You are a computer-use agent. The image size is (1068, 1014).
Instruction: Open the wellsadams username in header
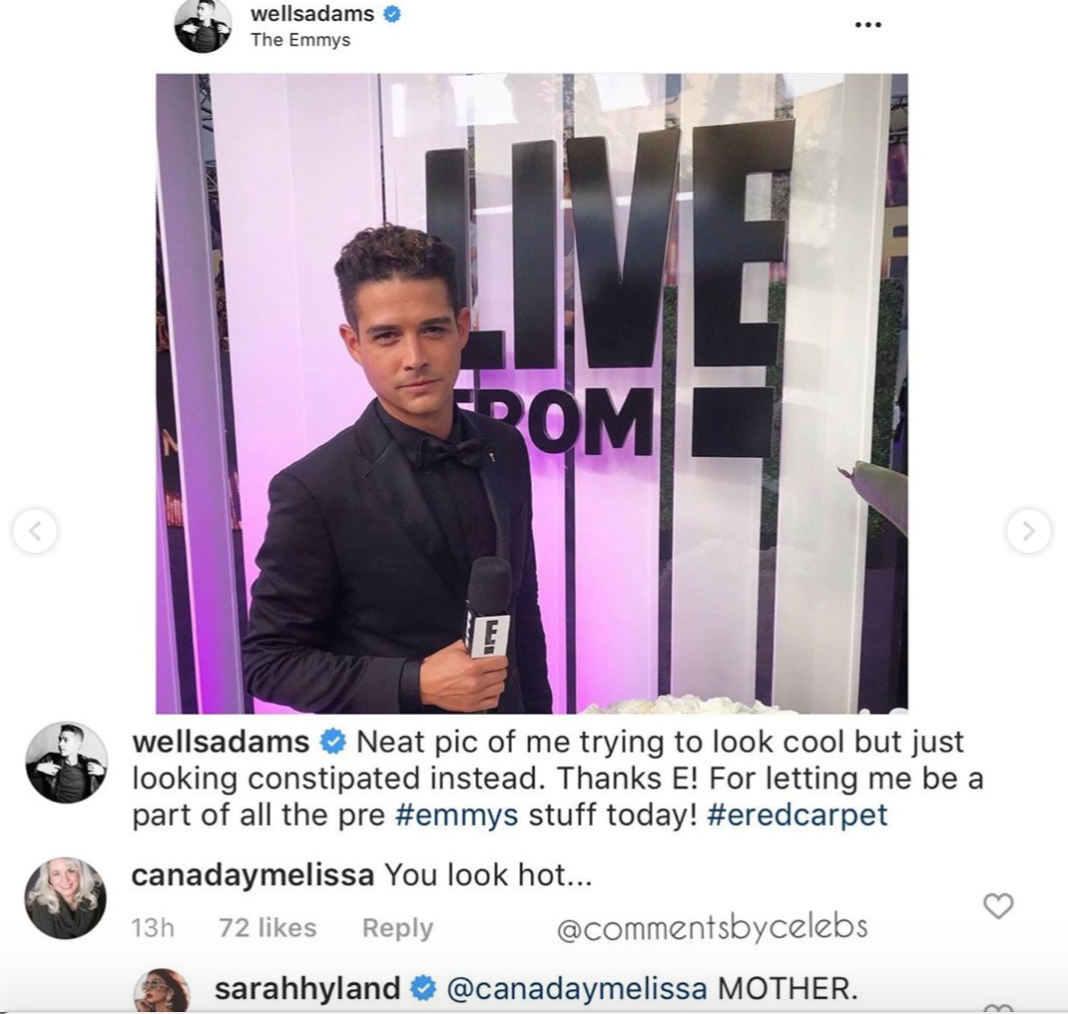coord(312,14)
